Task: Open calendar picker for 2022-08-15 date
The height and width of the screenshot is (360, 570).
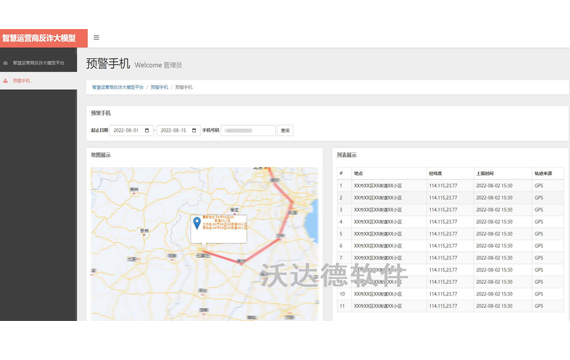Action: tap(194, 131)
